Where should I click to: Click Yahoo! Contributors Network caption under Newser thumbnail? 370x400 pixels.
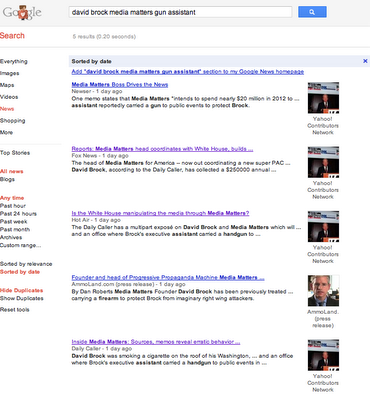click(x=323, y=126)
